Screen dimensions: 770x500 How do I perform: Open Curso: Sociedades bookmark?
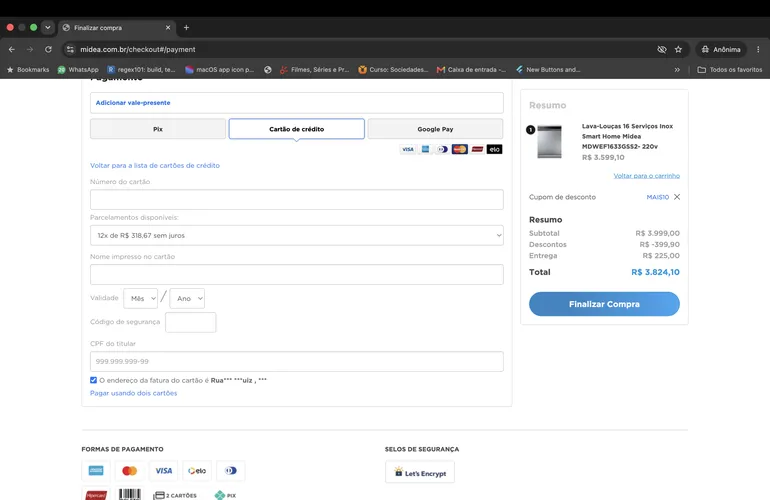393,70
